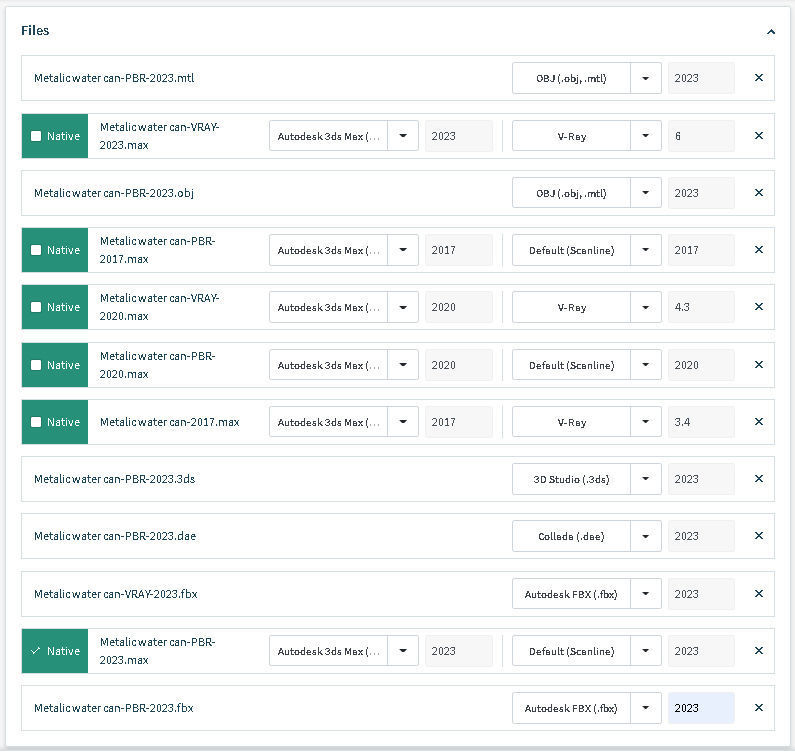Enable Native for Metalicwater can-PBR-2017.max
This screenshot has height=752, width=795.
coord(37,250)
